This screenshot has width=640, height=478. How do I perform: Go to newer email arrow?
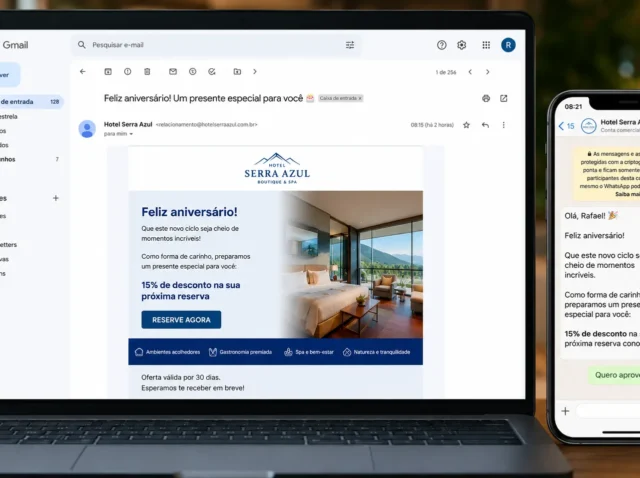click(470, 72)
